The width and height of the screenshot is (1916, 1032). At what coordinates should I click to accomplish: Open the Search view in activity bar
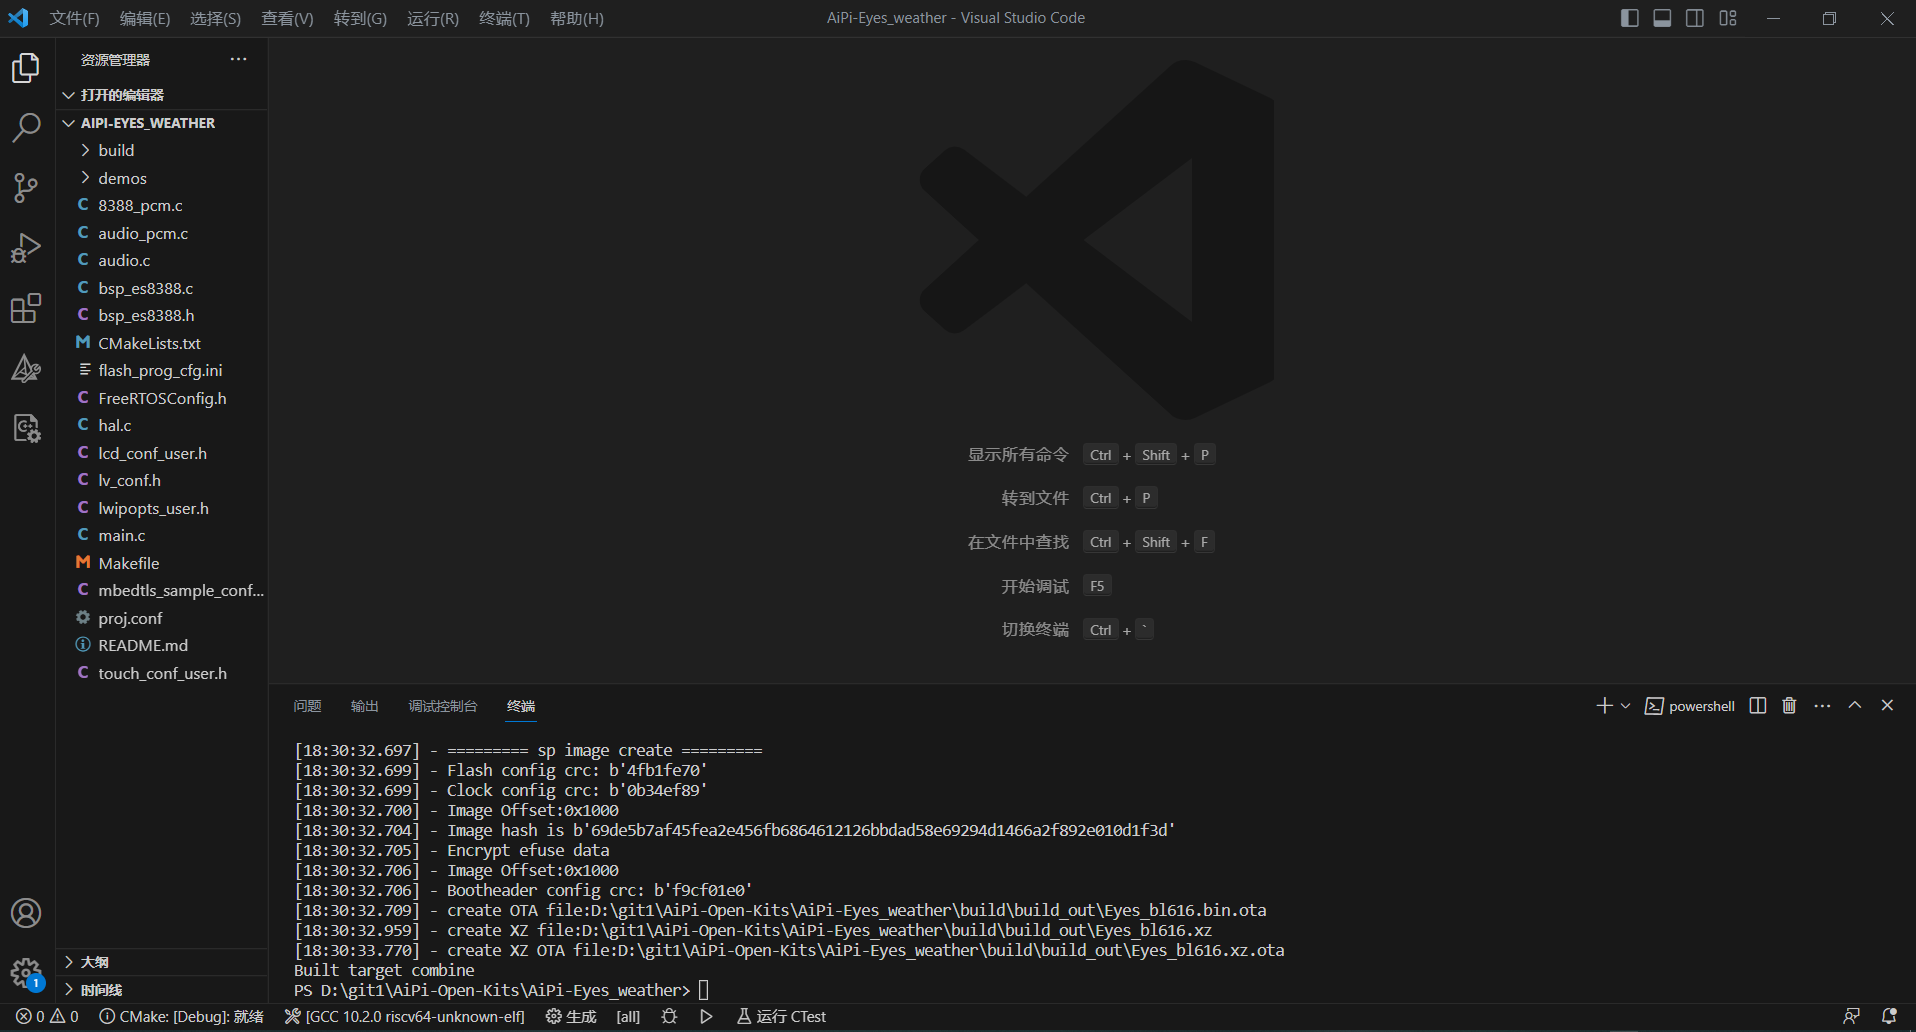[x=26, y=127]
